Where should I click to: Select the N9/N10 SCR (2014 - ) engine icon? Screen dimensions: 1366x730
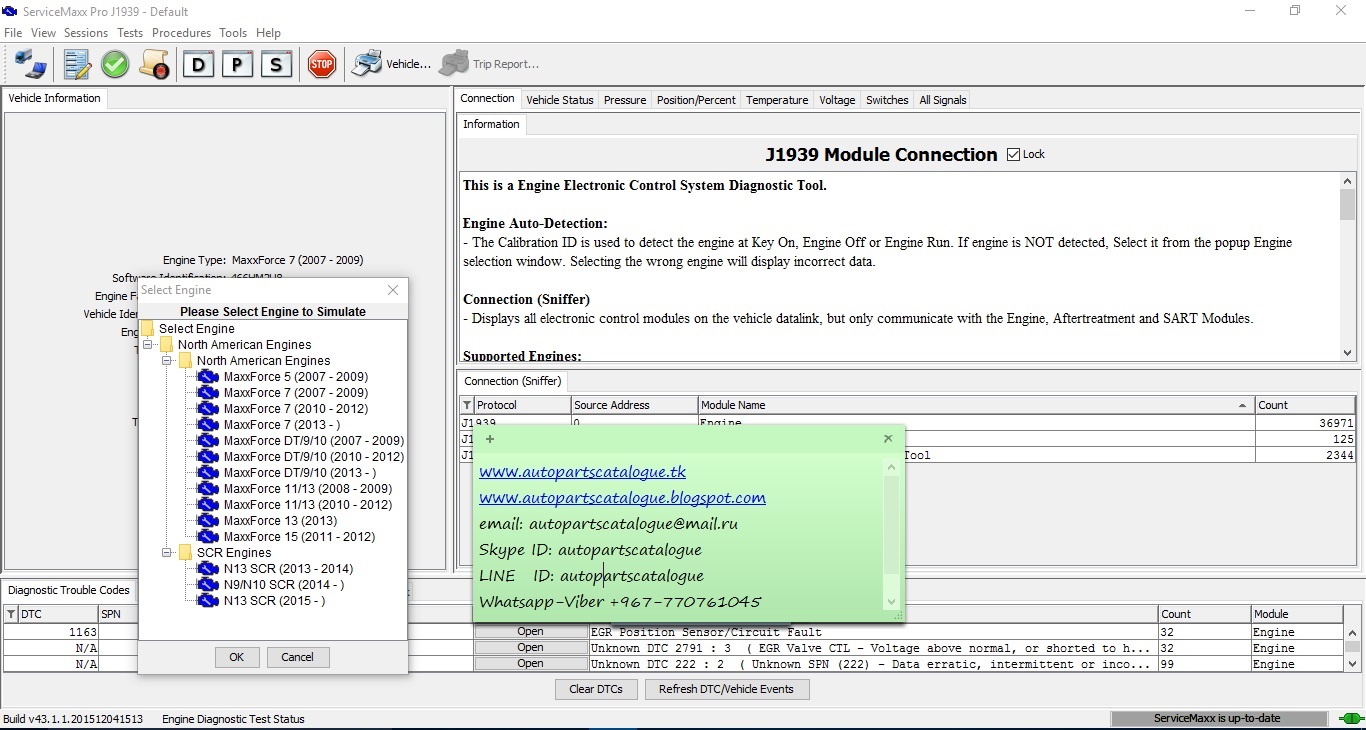click(x=208, y=585)
